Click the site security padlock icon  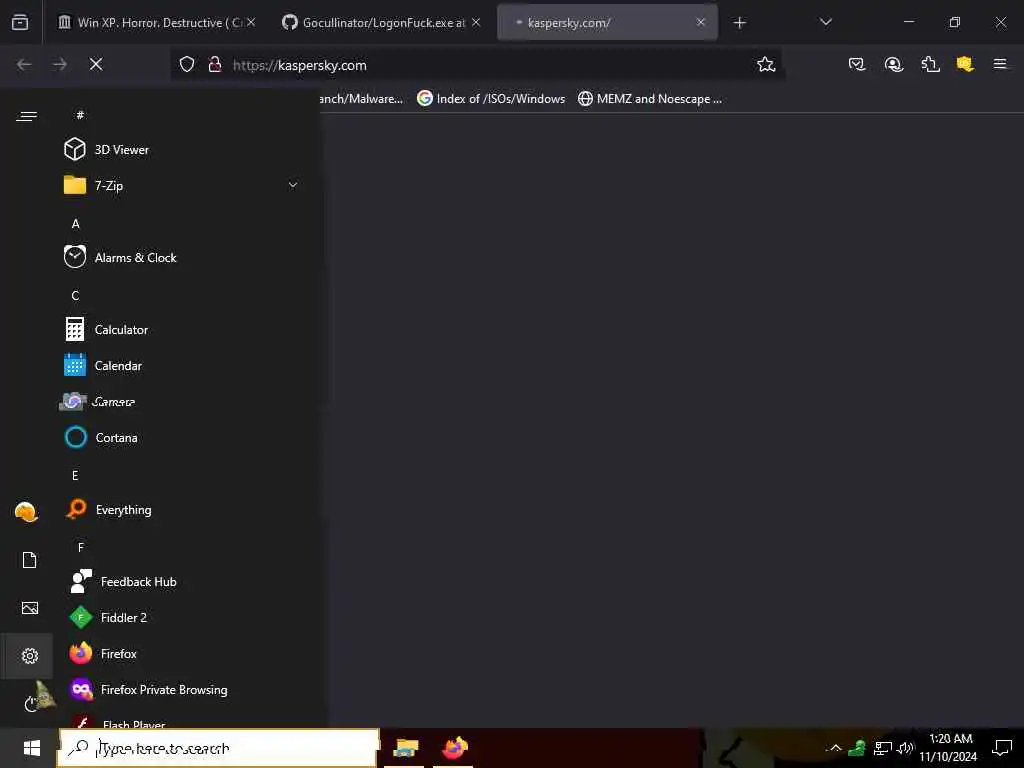pyautogui.click(x=215, y=64)
